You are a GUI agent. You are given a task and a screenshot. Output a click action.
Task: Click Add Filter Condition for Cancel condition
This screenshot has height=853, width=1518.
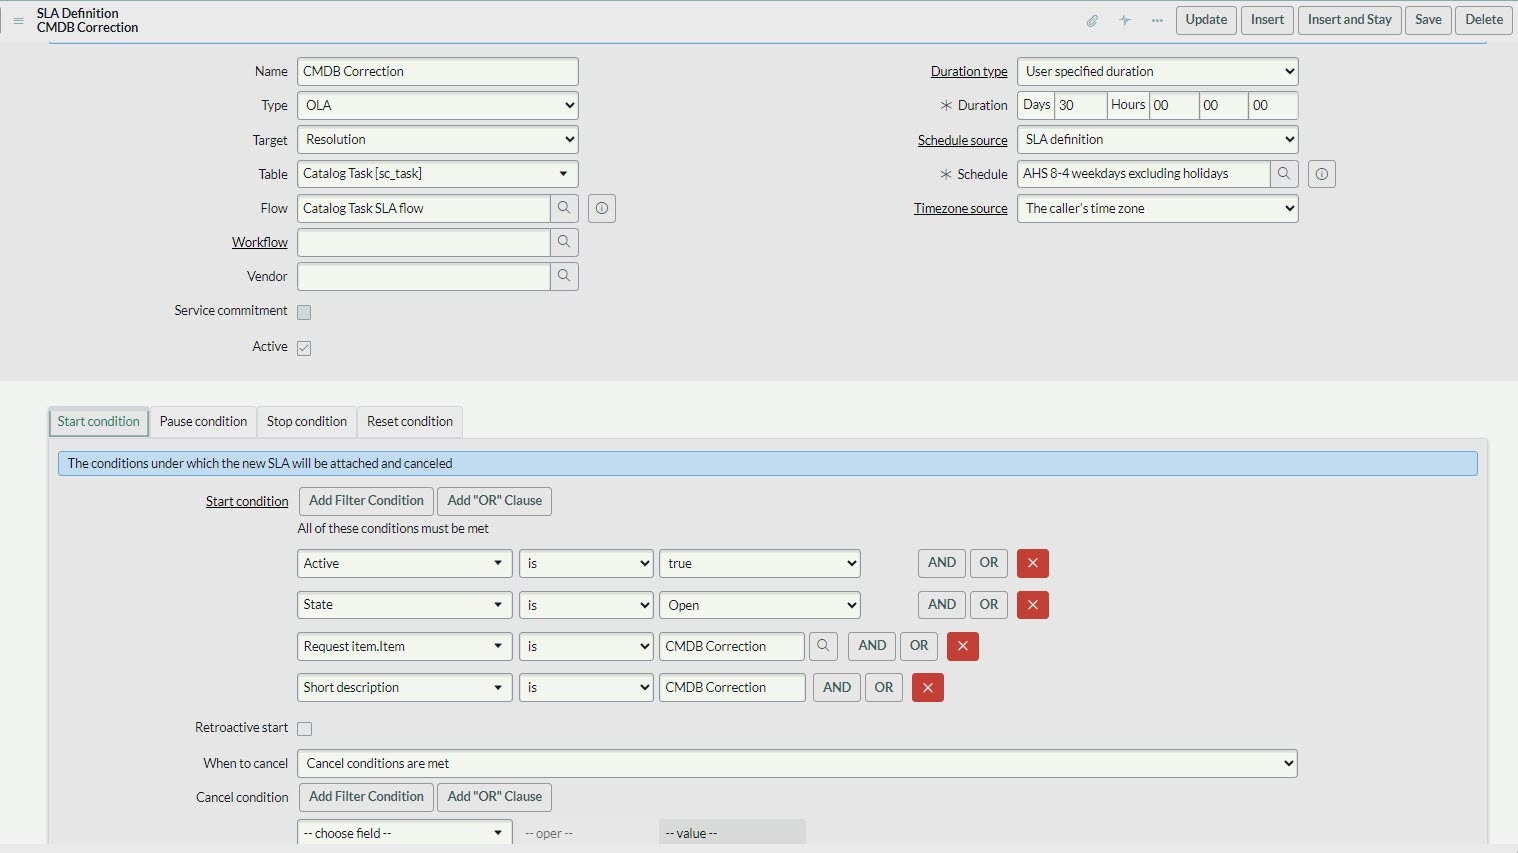click(x=365, y=797)
